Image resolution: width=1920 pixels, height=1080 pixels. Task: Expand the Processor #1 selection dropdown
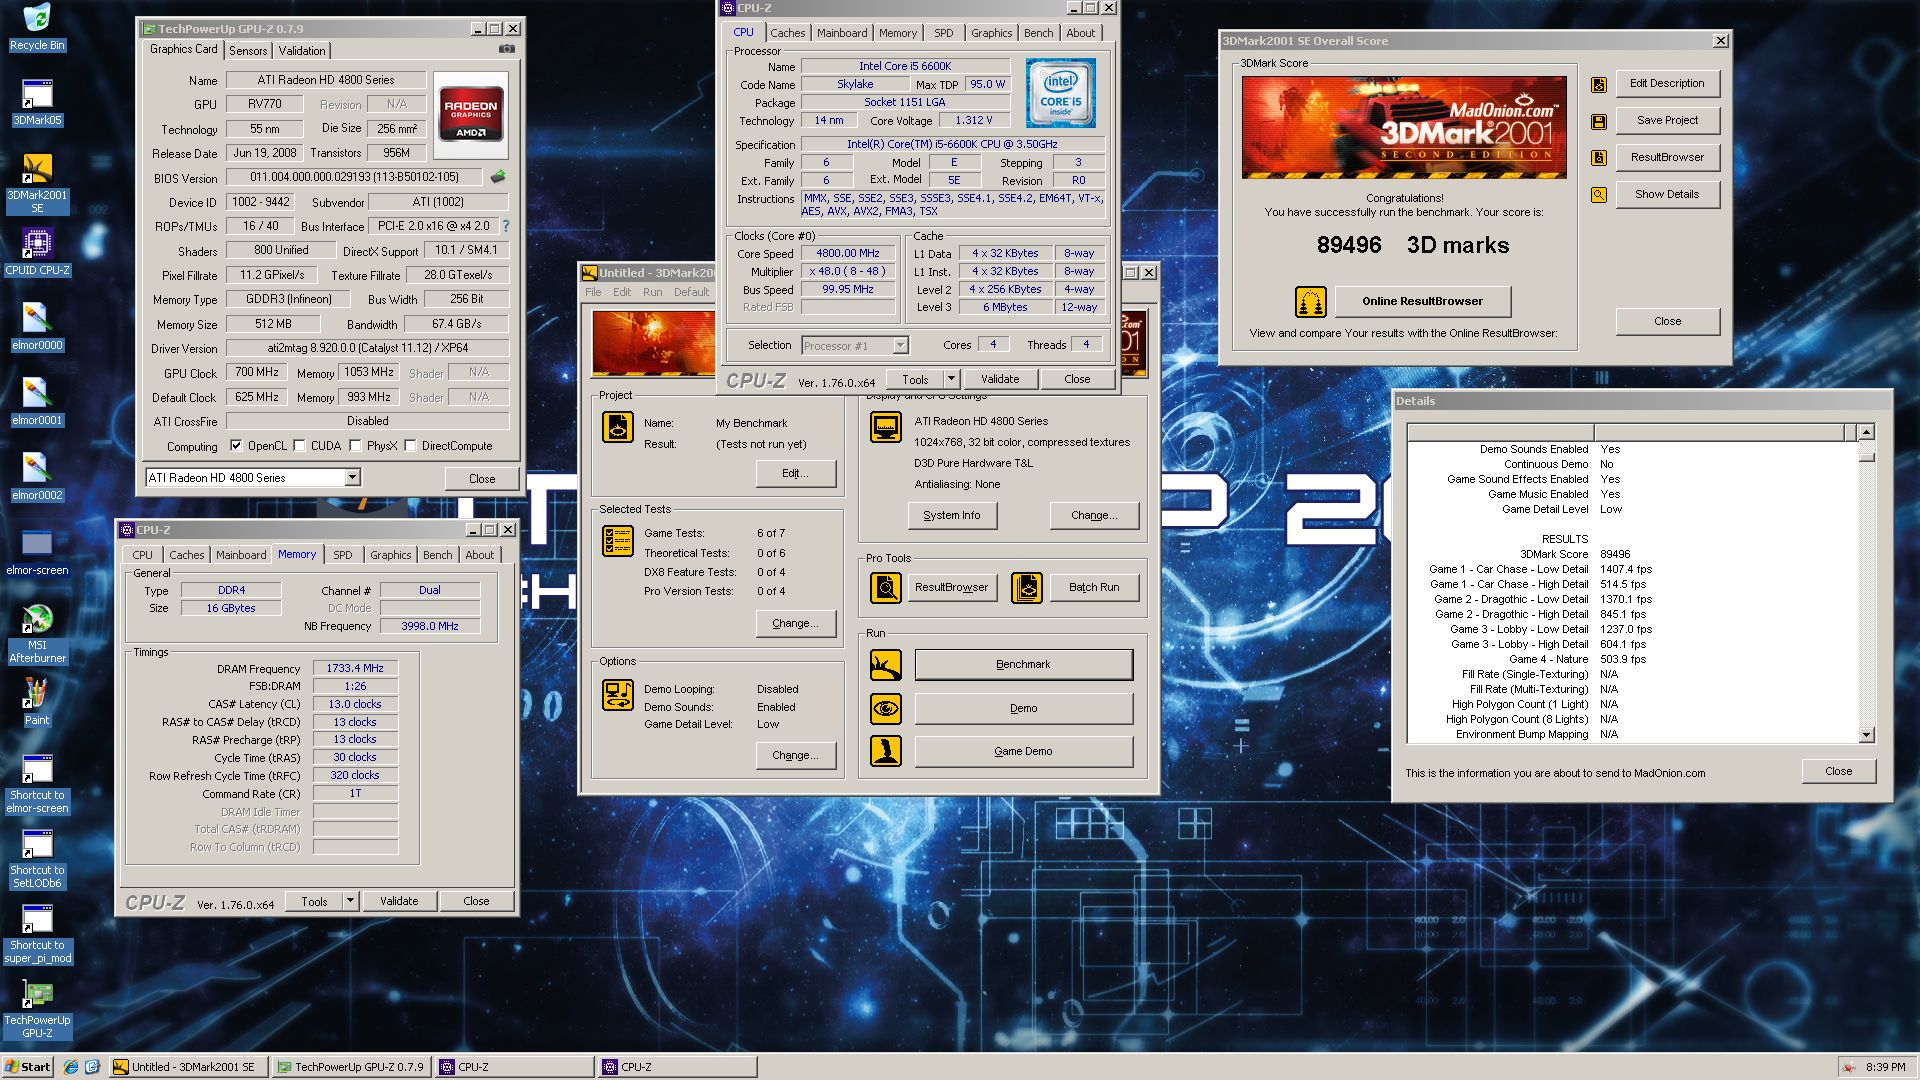tap(900, 346)
